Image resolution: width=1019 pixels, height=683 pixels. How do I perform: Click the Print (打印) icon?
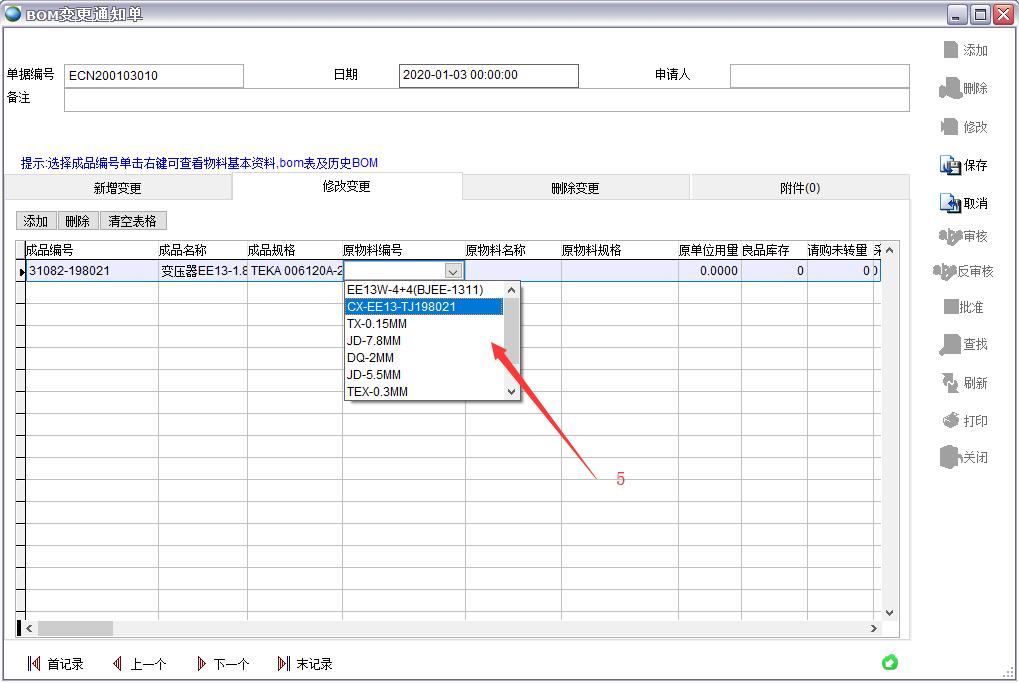[951, 421]
